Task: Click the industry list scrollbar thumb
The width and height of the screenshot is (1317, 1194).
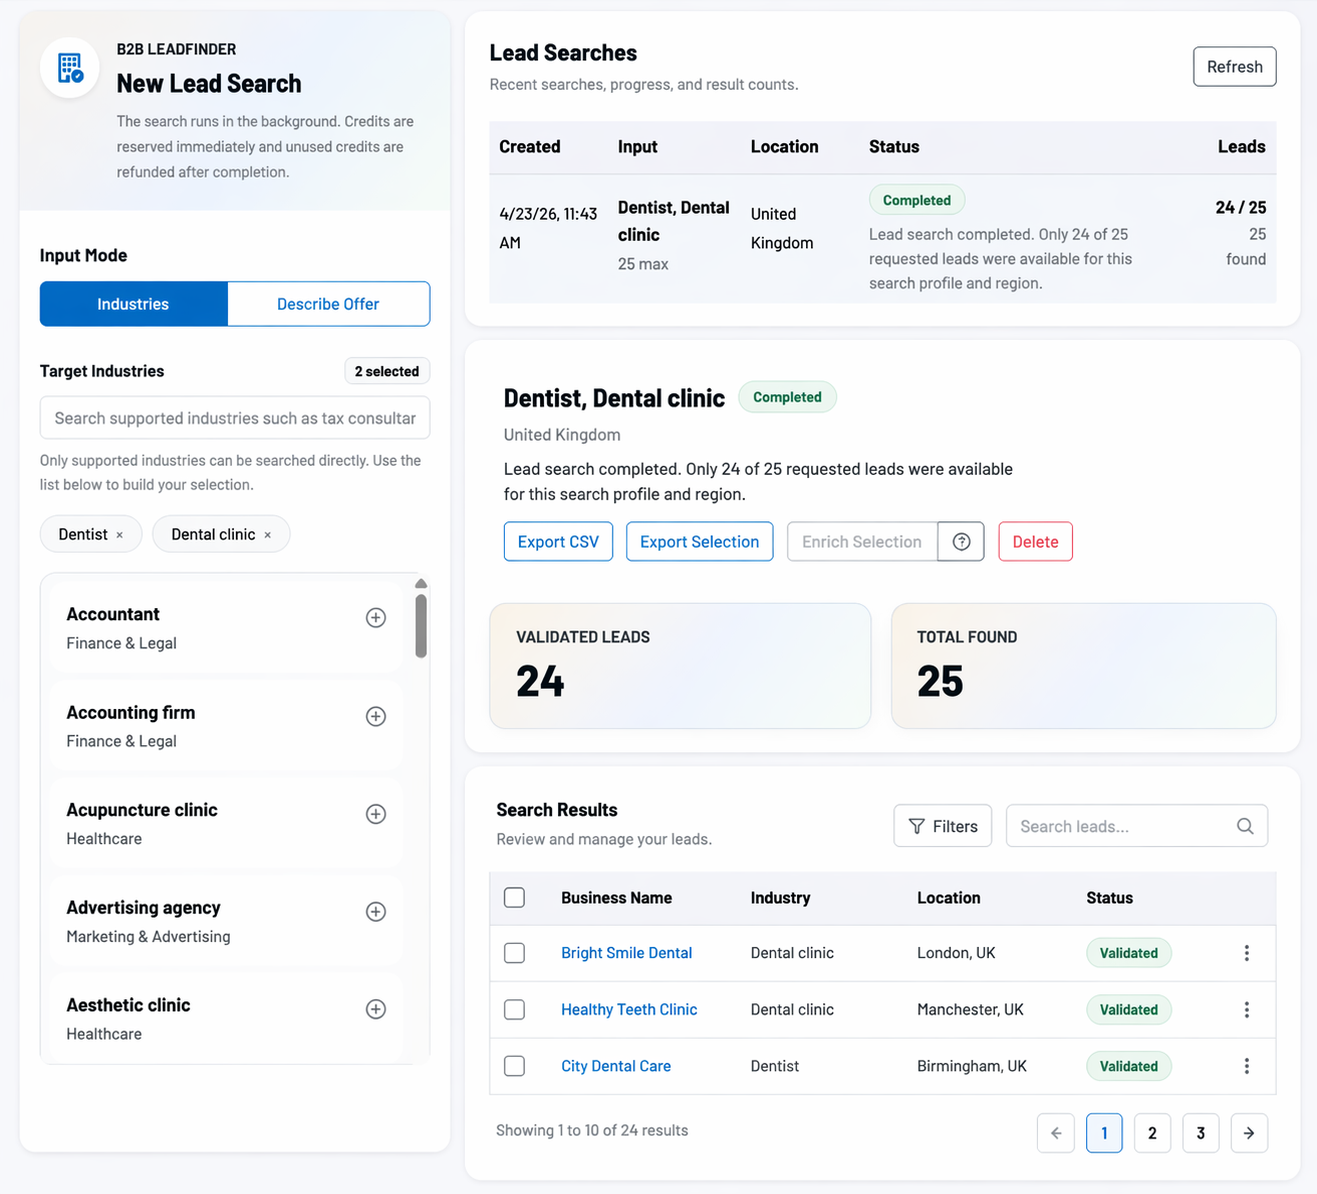Action: coord(421,626)
